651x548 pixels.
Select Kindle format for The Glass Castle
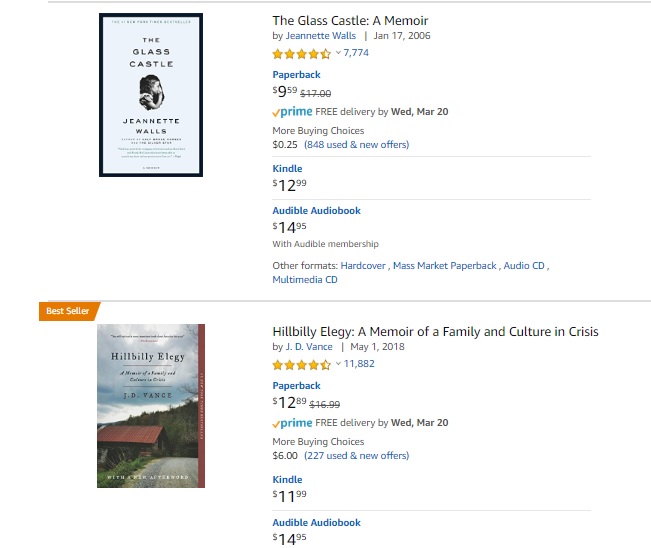tap(287, 169)
